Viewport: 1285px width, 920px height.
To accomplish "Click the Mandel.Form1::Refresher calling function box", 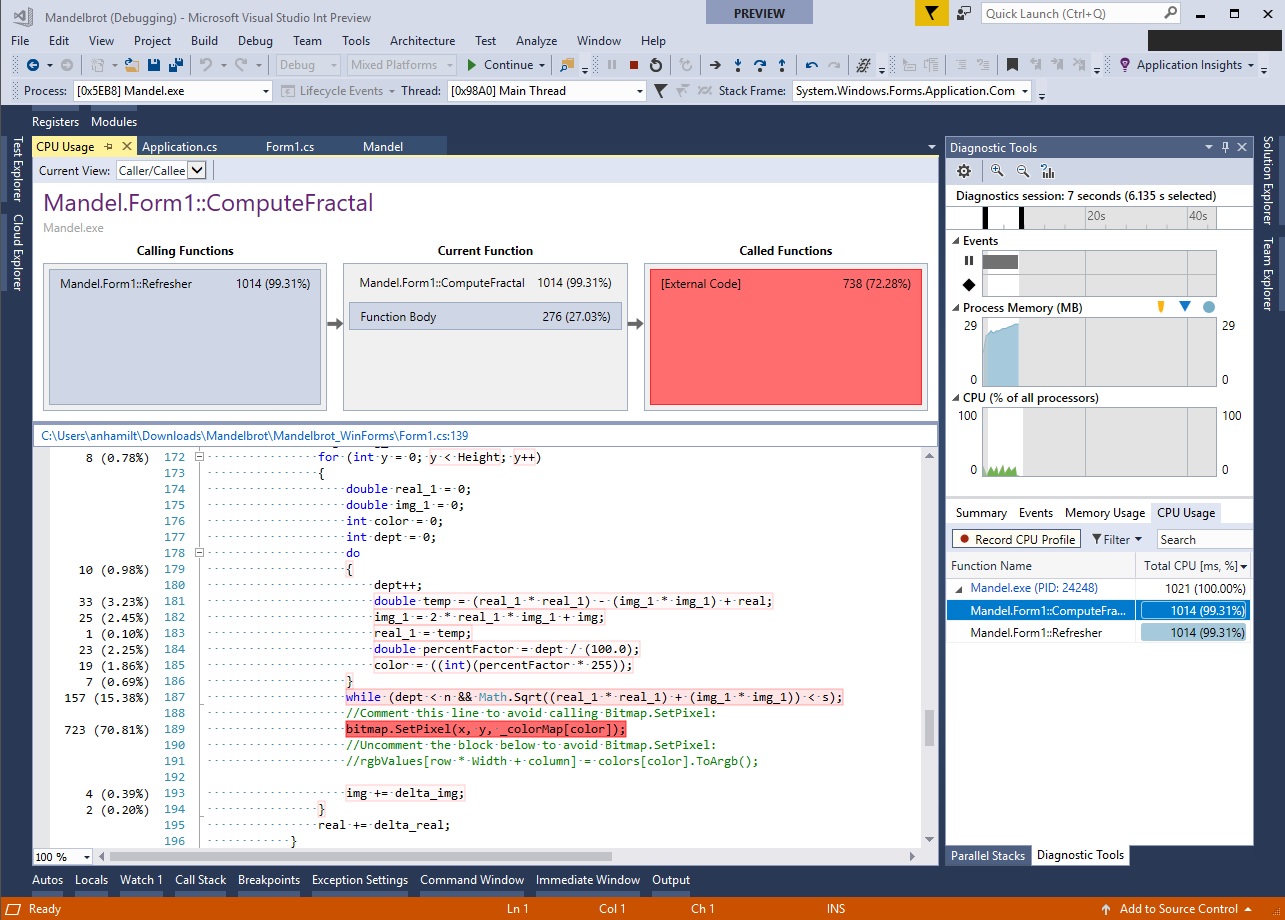I will click(x=185, y=337).
